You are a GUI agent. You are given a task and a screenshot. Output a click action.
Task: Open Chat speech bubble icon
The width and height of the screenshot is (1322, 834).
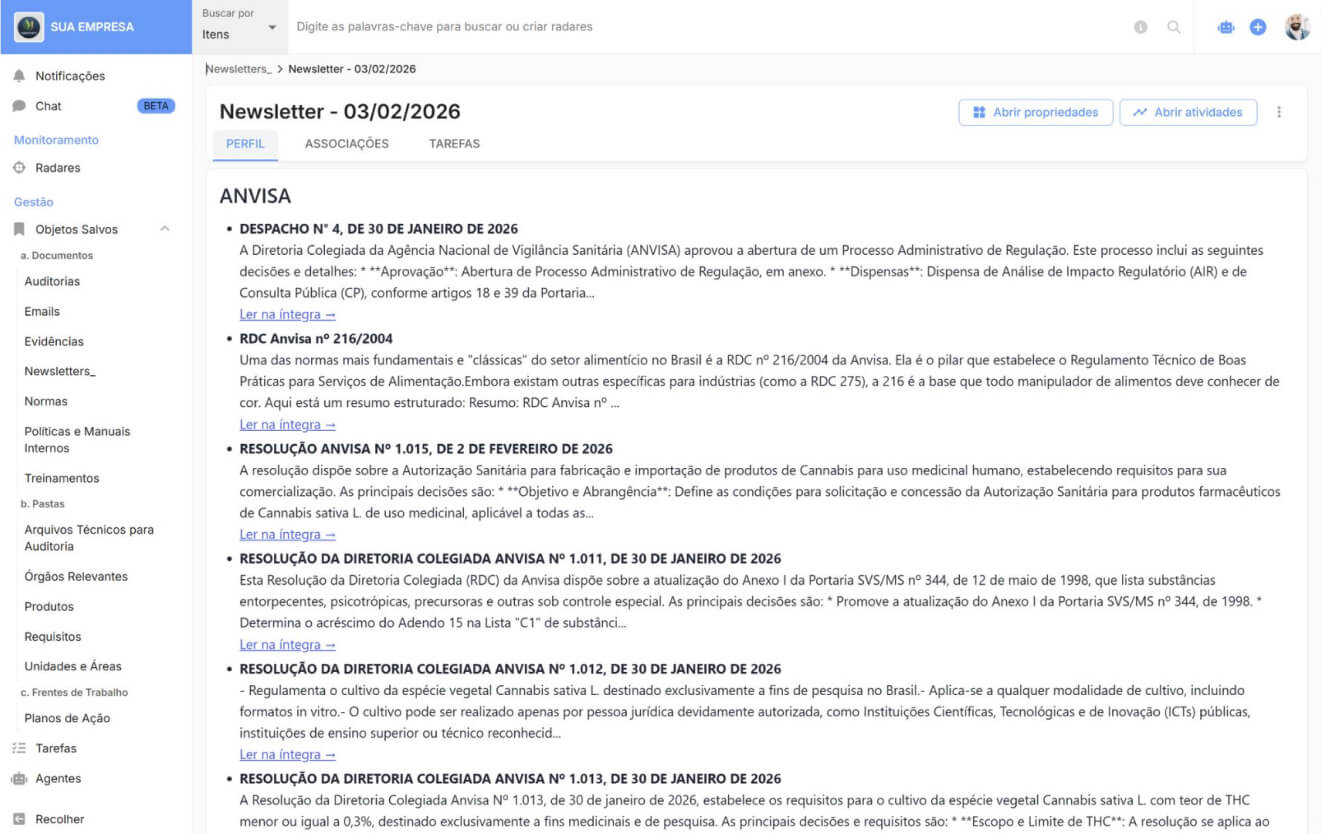(19, 106)
